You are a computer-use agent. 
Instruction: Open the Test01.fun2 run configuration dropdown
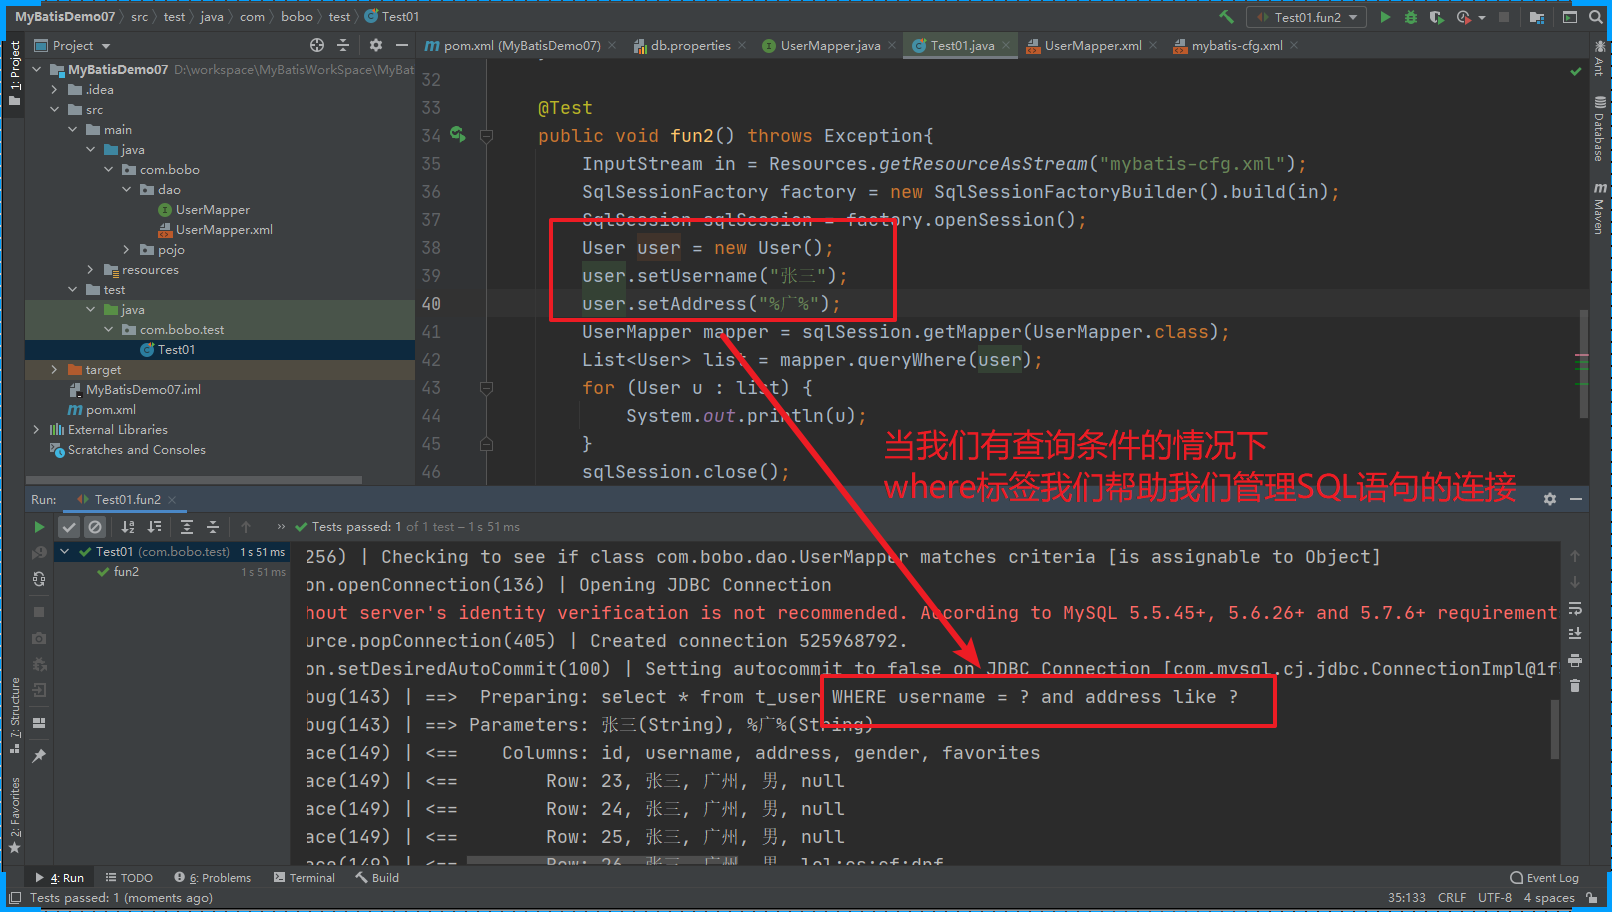(1307, 17)
